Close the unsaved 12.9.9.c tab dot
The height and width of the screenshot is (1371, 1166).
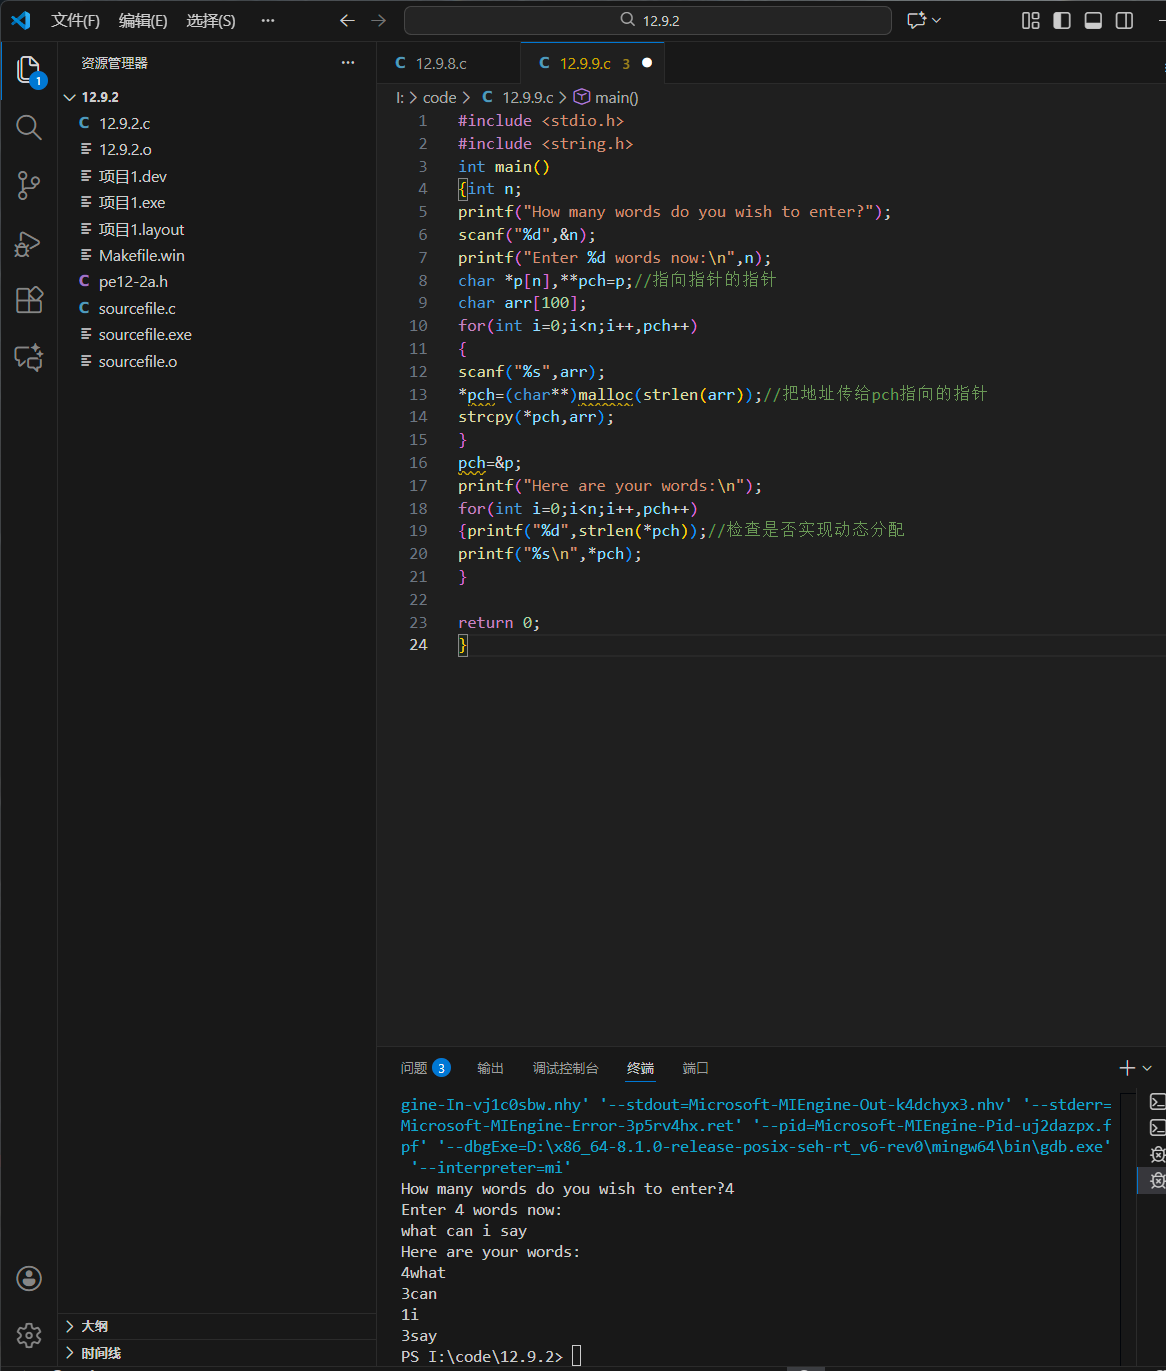647,63
